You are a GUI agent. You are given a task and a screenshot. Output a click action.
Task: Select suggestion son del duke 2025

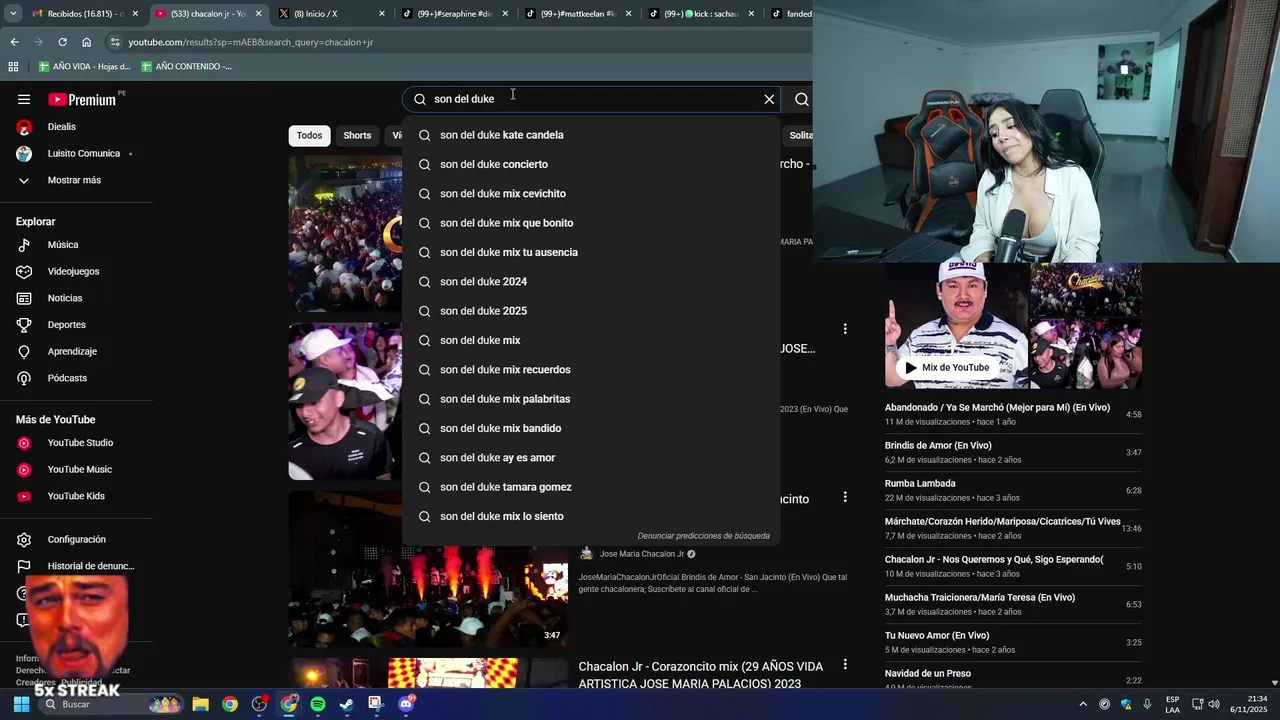[590, 311]
